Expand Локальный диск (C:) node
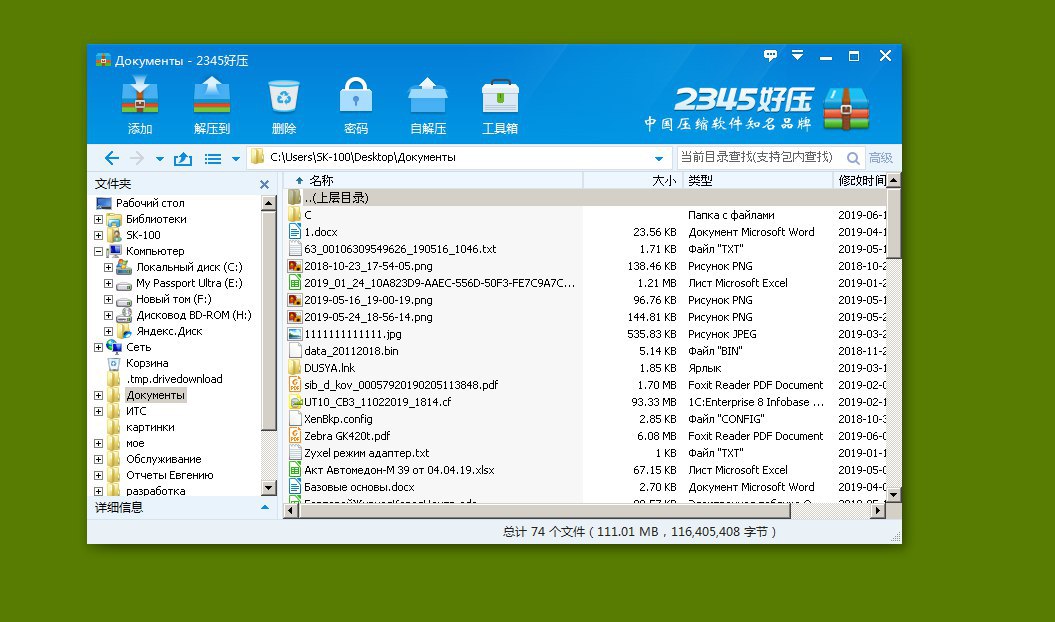 coord(108,267)
